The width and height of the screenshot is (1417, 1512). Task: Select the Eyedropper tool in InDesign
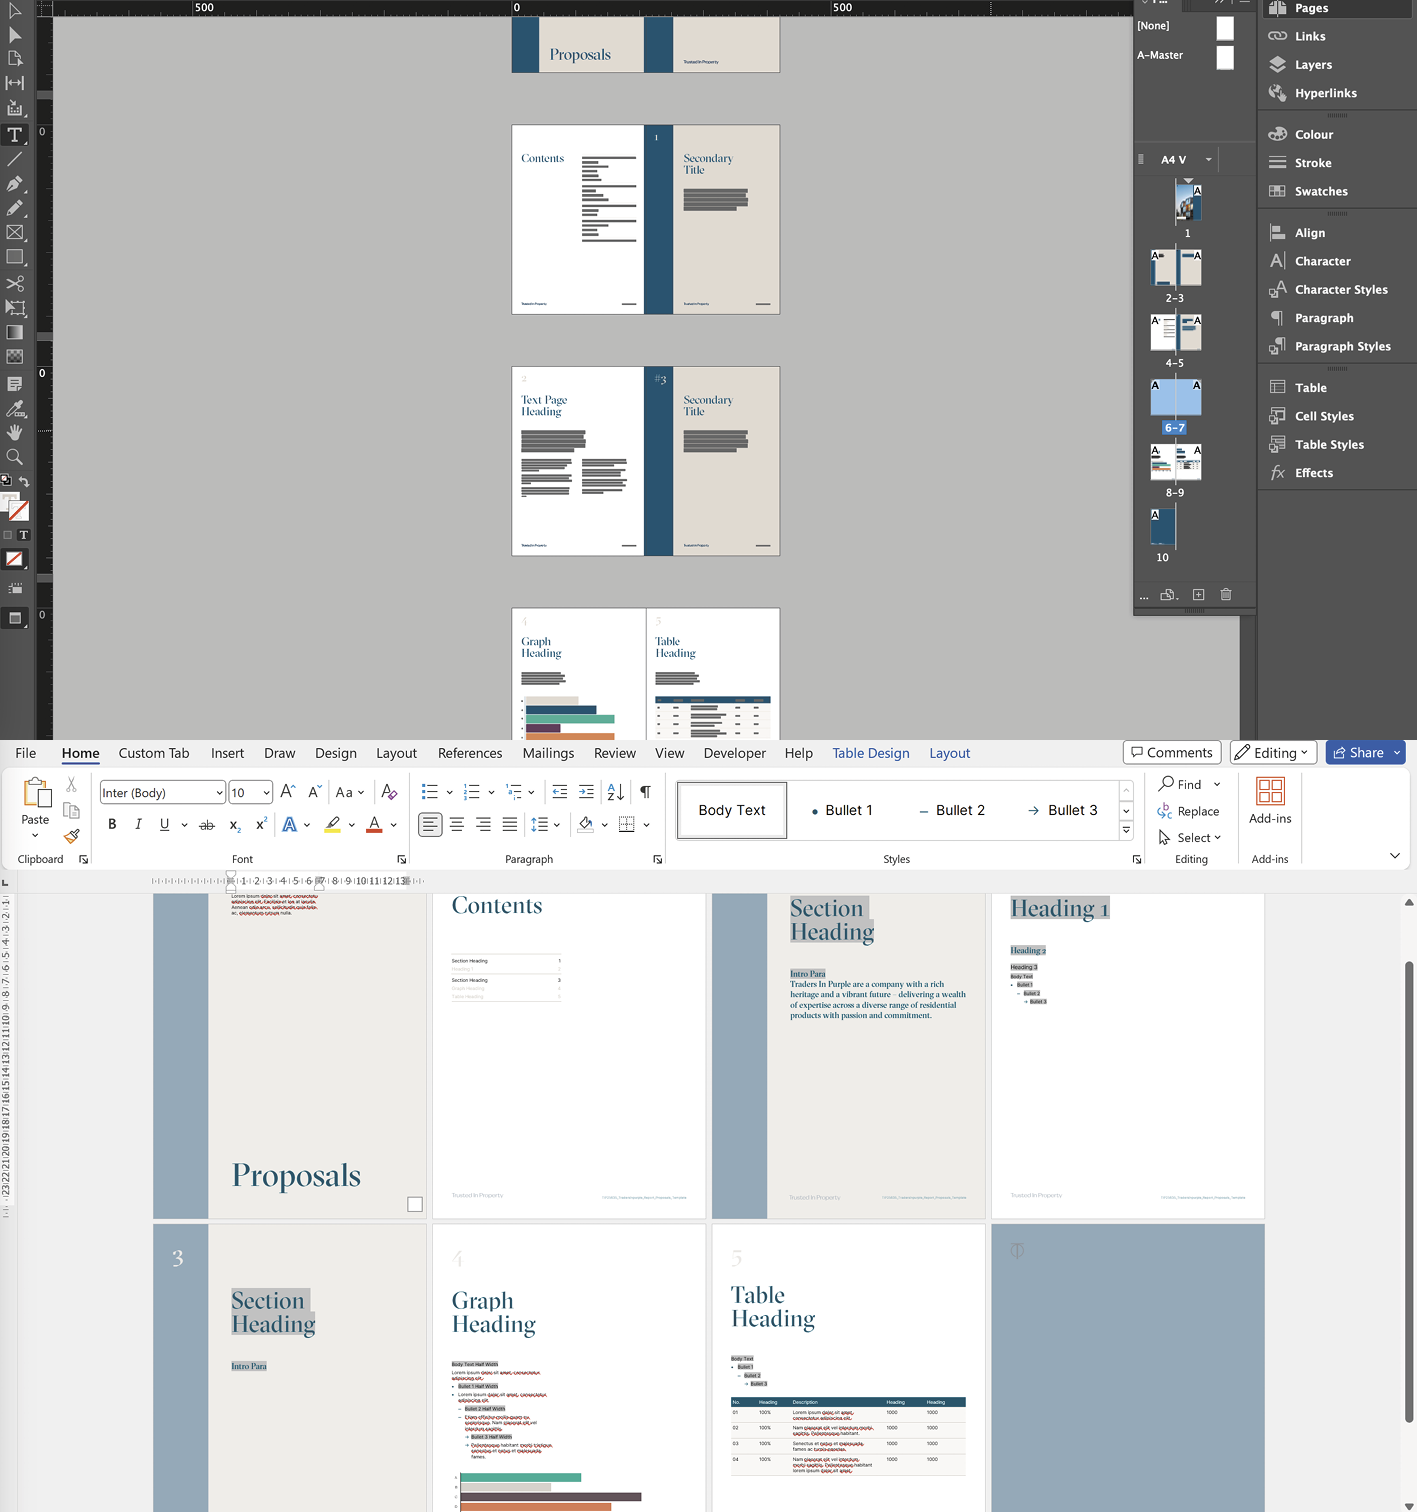coord(15,408)
